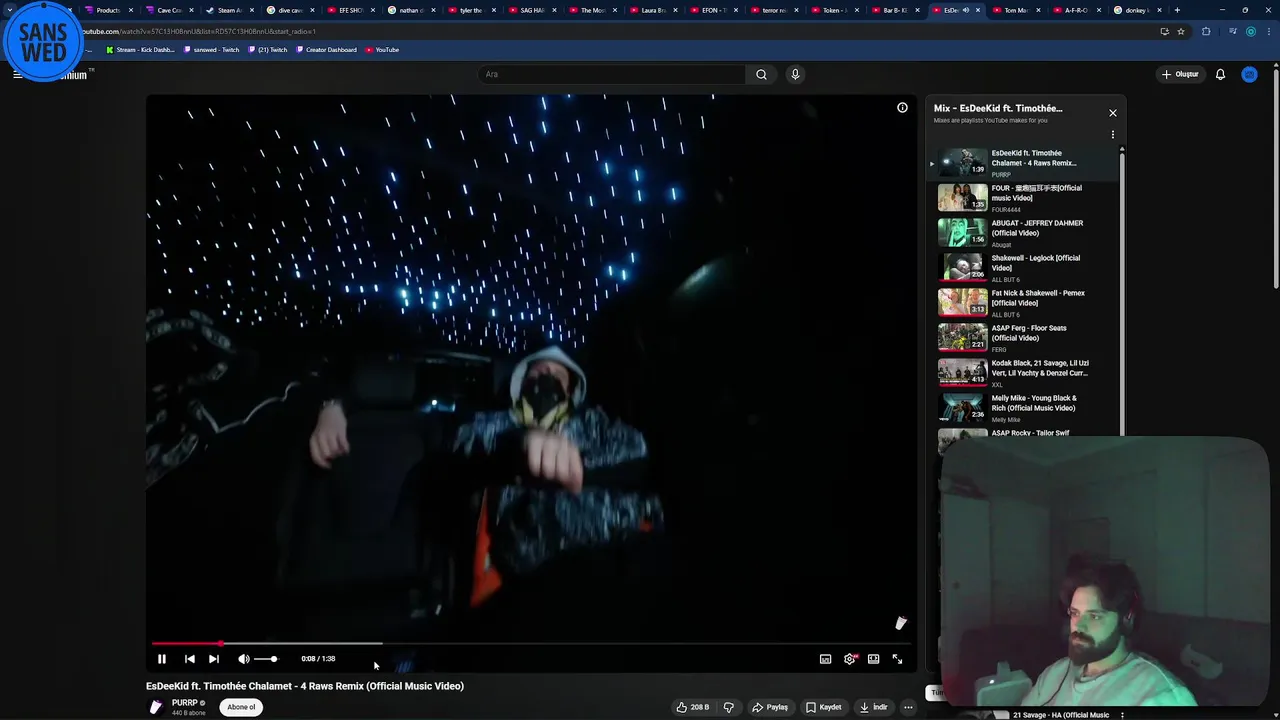Focus the 'Ara' search field
This screenshot has height=720, width=1280.
[x=611, y=74]
